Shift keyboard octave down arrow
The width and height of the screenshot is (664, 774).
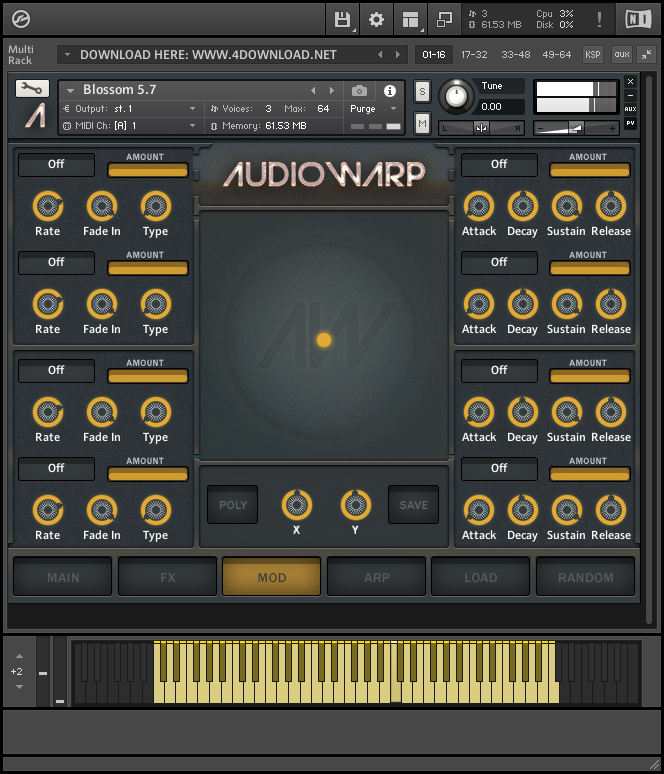pyautogui.click(x=19, y=687)
